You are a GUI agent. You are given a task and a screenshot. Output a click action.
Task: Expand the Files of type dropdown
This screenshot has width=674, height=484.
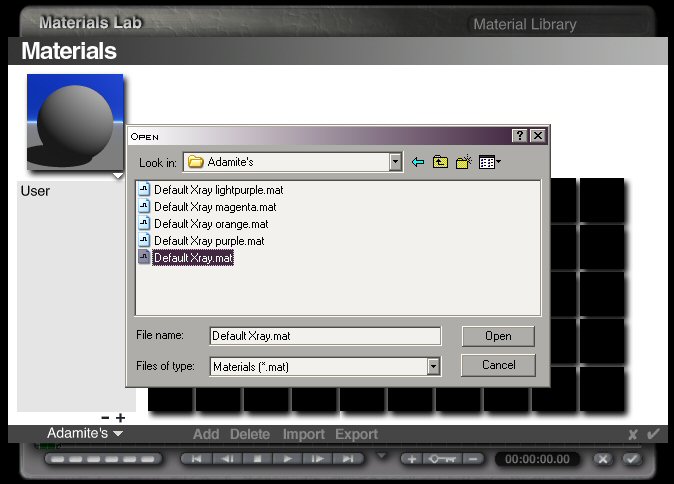(433, 367)
